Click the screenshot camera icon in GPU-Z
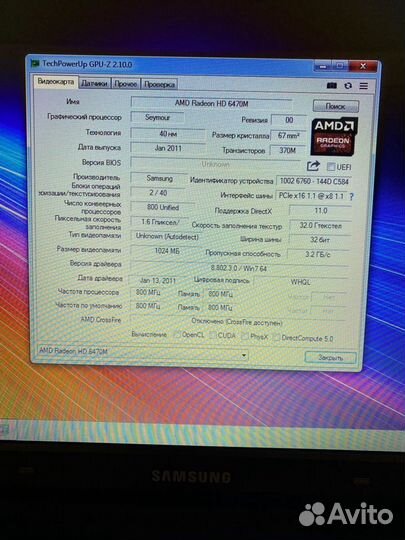The width and height of the screenshot is (405, 540). click(x=331, y=85)
